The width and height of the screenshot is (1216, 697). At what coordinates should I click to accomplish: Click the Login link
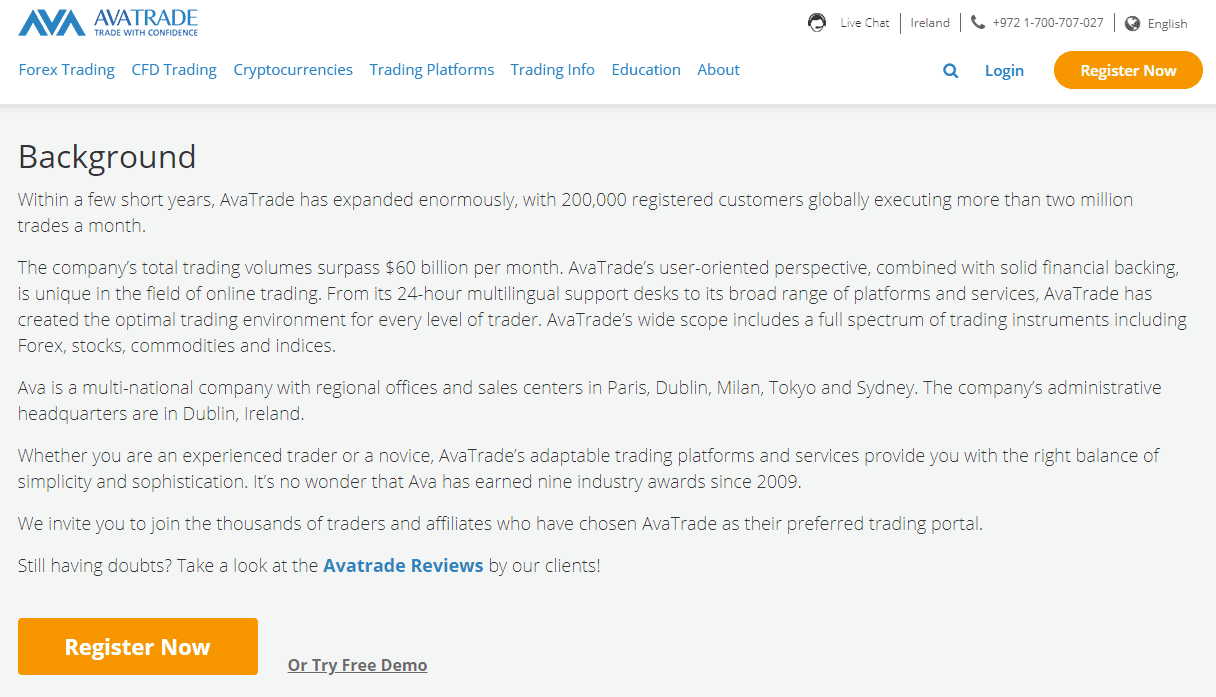(x=1004, y=71)
